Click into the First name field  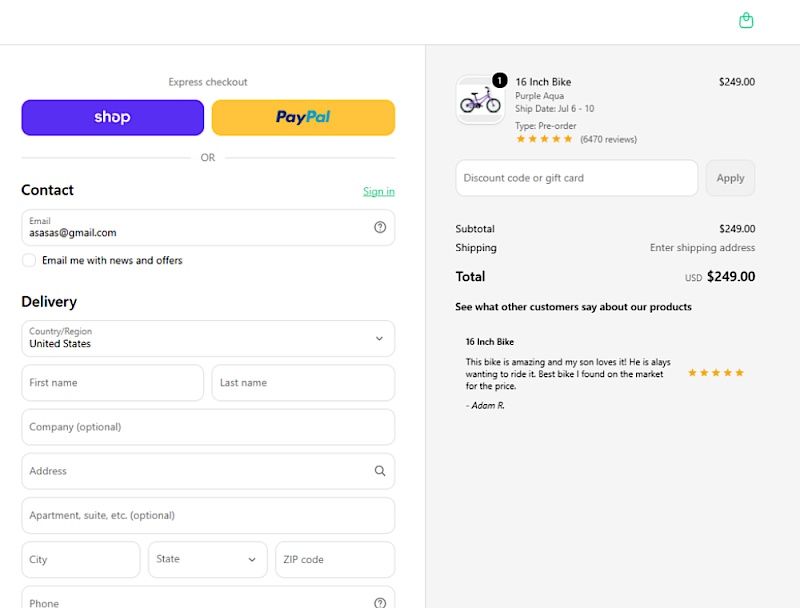click(x=113, y=383)
